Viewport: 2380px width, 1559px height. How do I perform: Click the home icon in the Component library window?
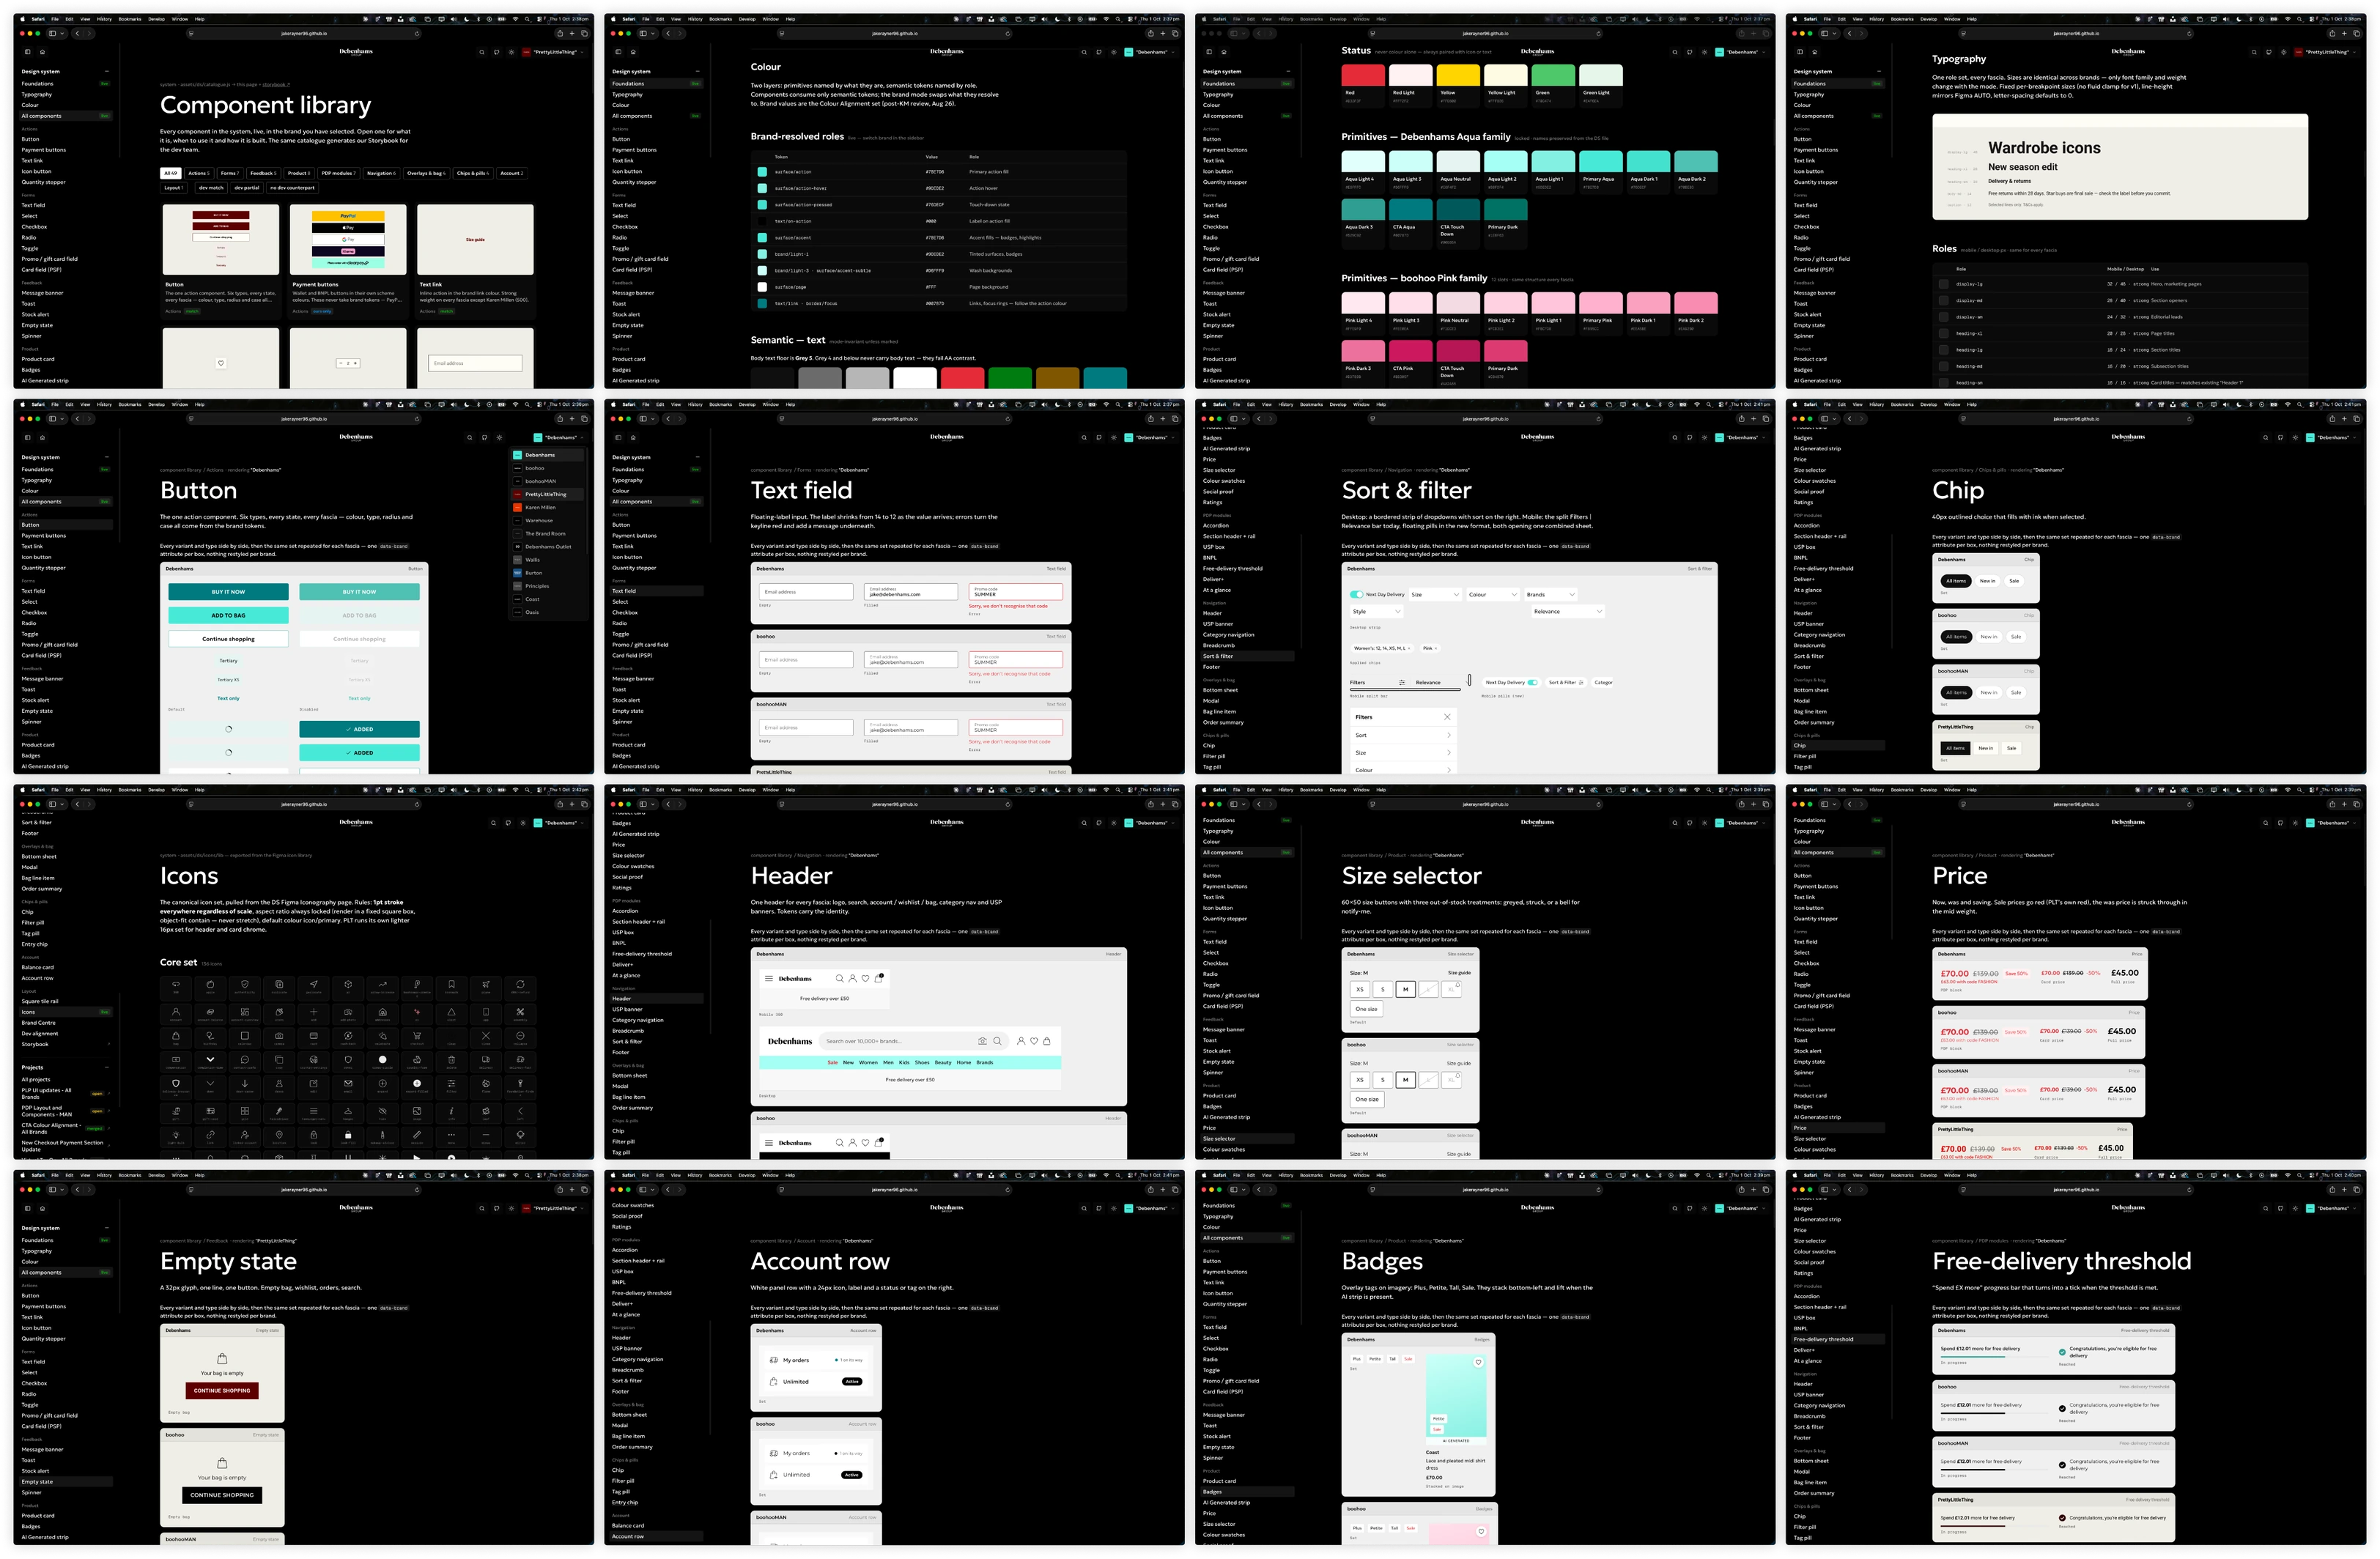[42, 52]
